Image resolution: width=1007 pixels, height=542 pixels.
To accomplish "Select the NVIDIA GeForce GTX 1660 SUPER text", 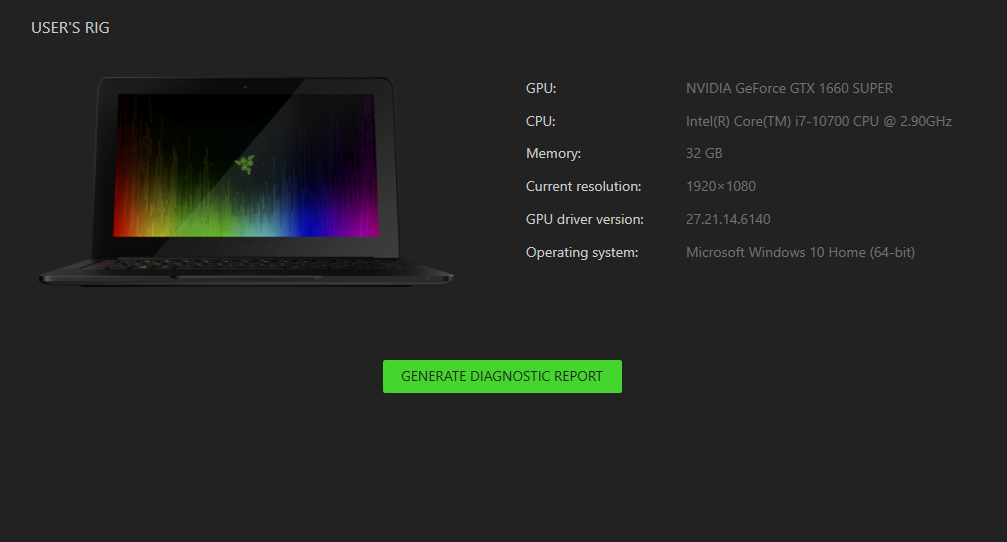I will tap(789, 89).
